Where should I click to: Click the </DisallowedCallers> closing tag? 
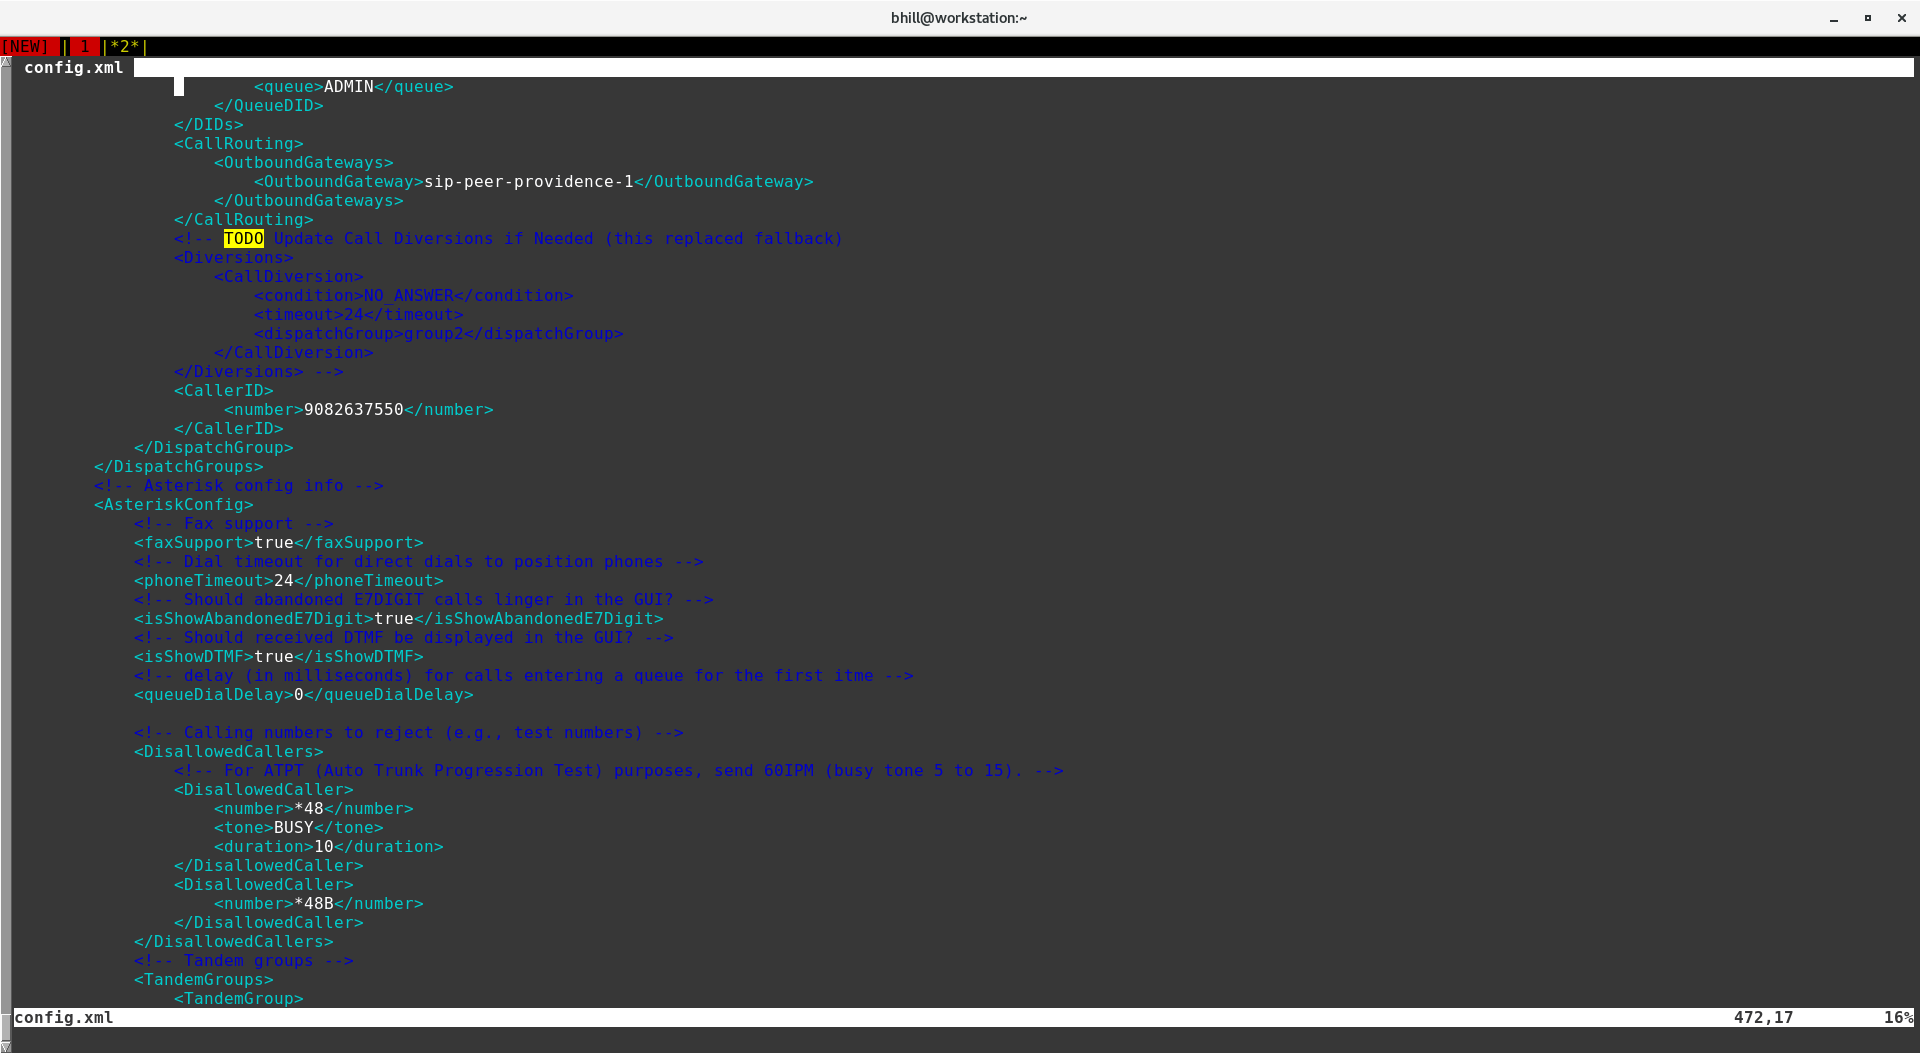tap(234, 941)
